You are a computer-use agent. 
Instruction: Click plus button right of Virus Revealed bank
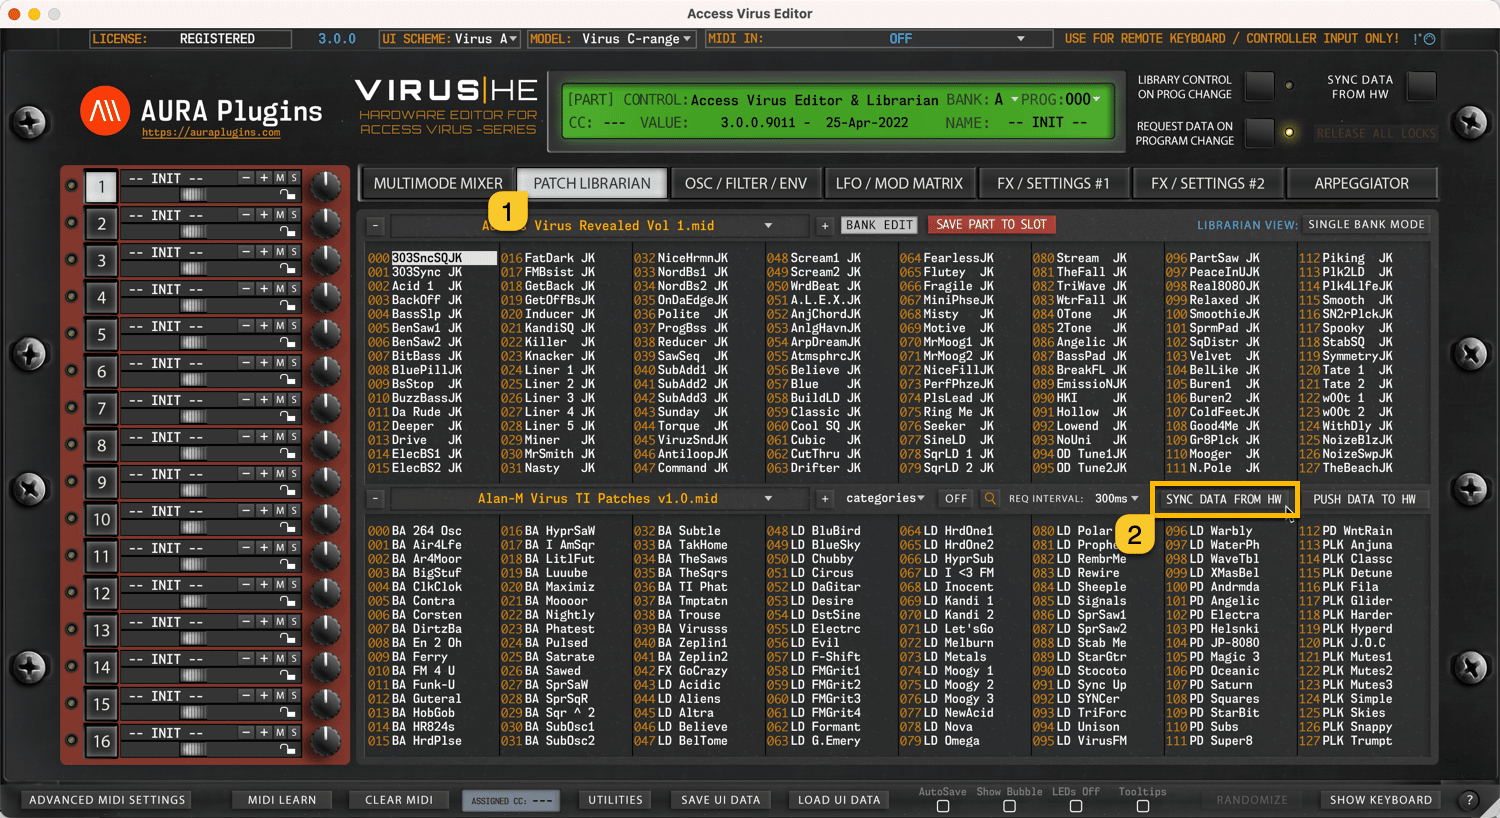tap(825, 226)
